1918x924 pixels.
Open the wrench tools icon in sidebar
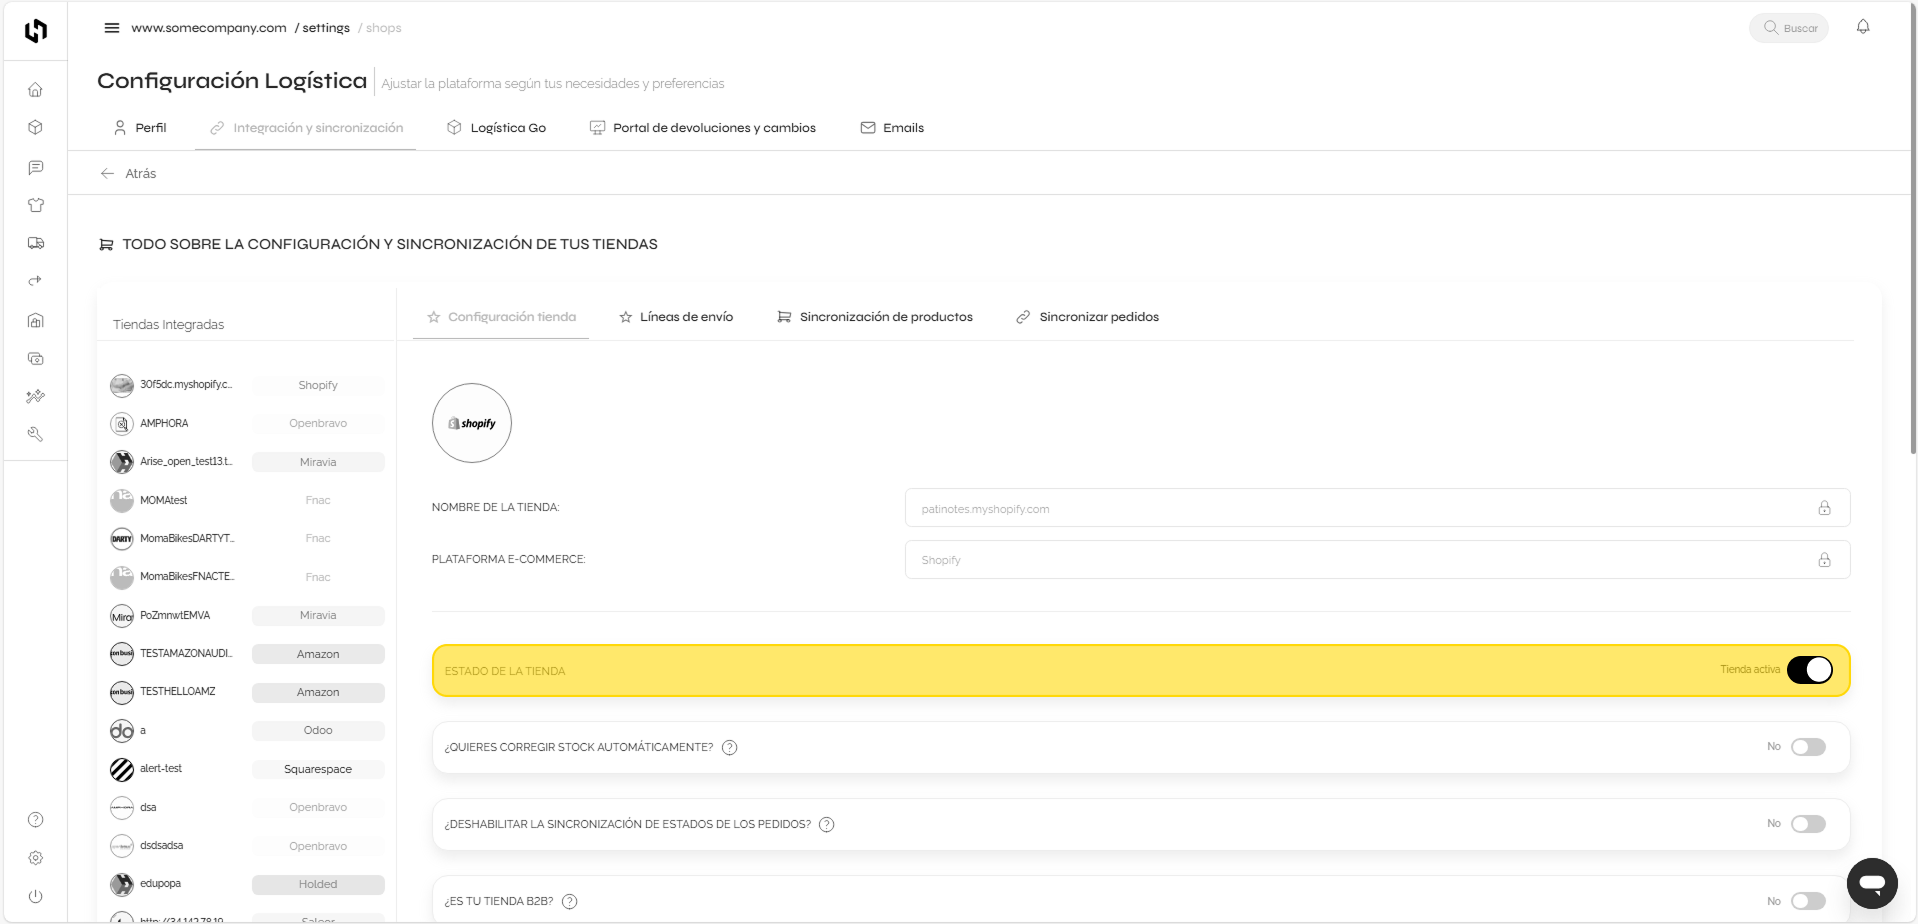35,434
